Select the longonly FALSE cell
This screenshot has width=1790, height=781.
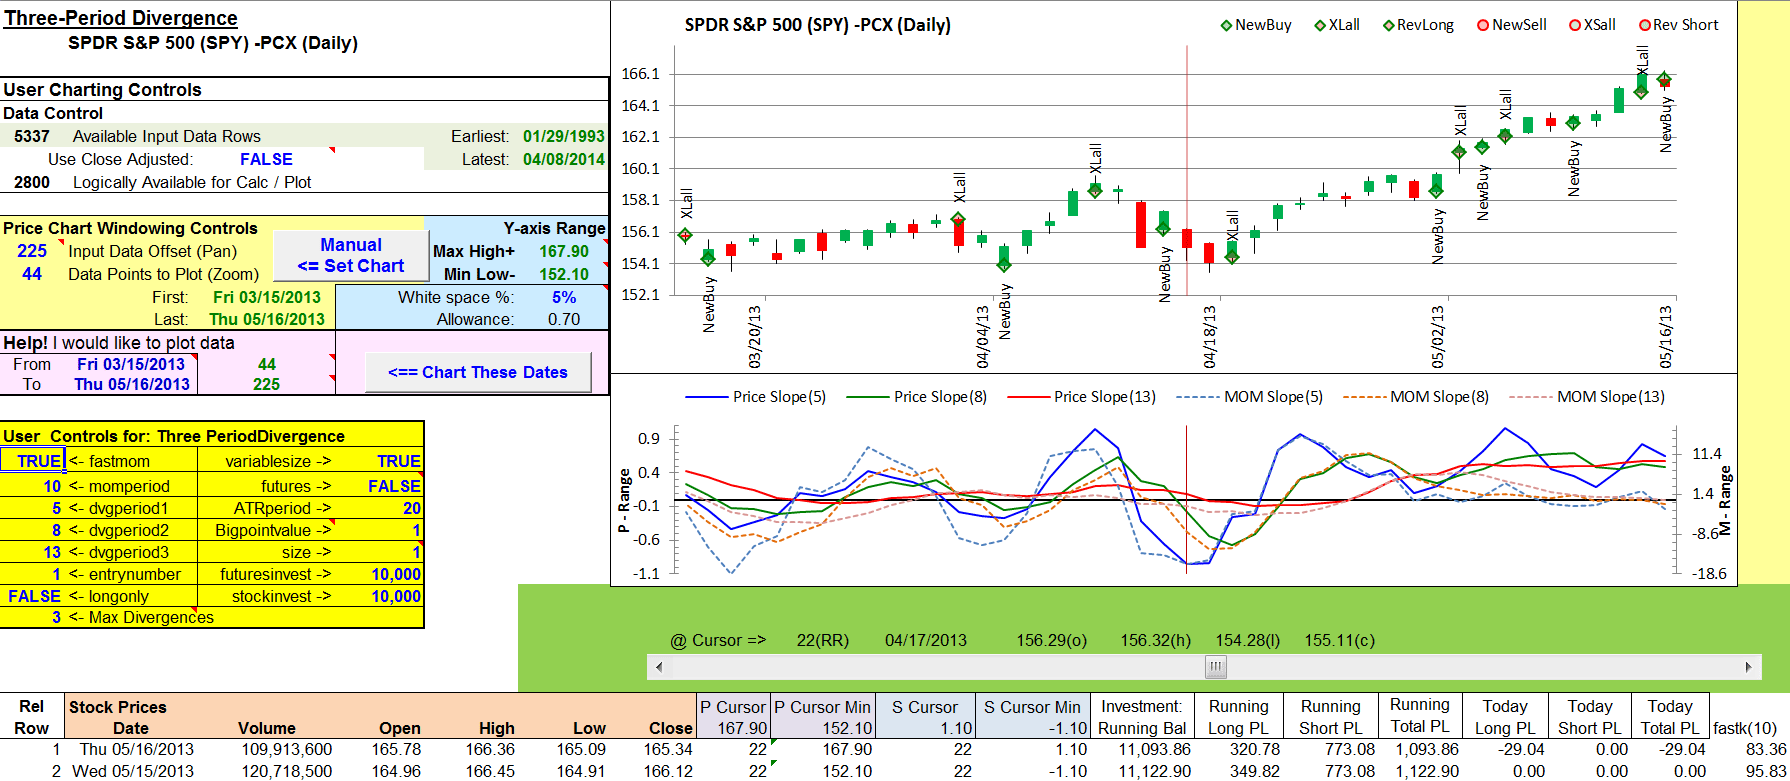pyautogui.click(x=33, y=596)
